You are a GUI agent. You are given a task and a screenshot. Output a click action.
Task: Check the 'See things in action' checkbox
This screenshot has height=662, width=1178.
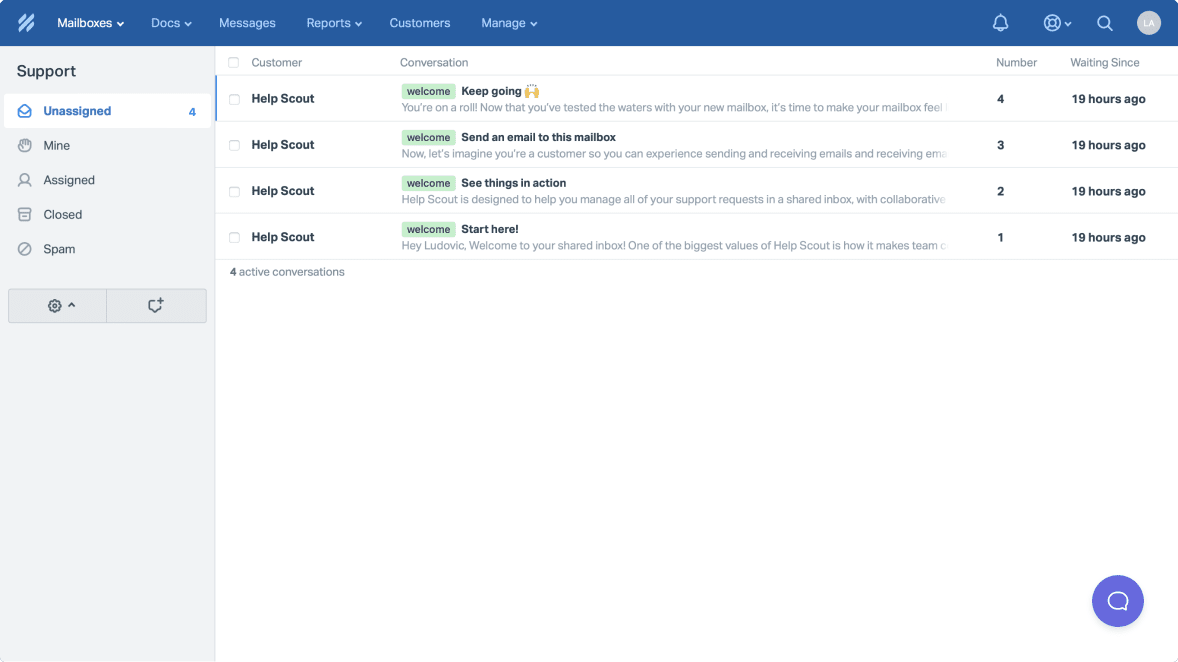(234, 192)
